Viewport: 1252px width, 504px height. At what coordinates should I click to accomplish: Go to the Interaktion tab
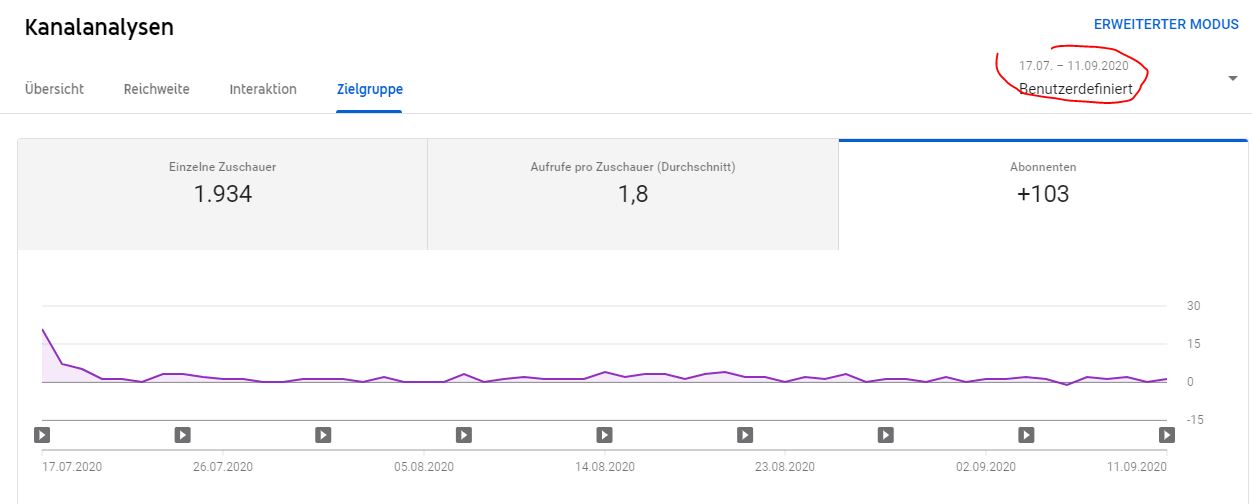(263, 89)
